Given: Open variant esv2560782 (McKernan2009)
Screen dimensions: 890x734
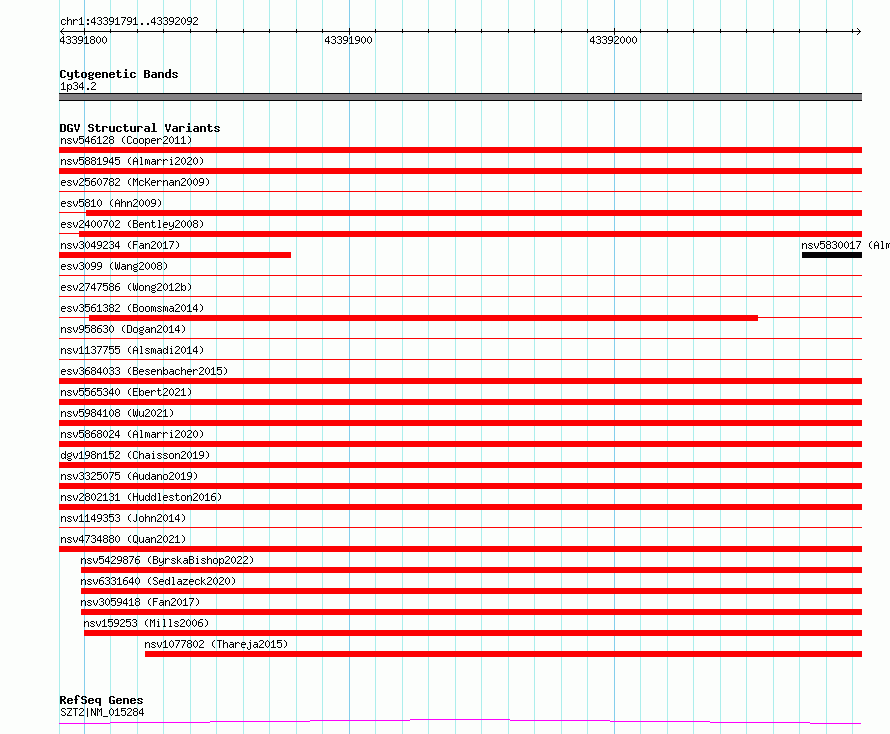Looking at the screenshot, I should pos(135,182).
